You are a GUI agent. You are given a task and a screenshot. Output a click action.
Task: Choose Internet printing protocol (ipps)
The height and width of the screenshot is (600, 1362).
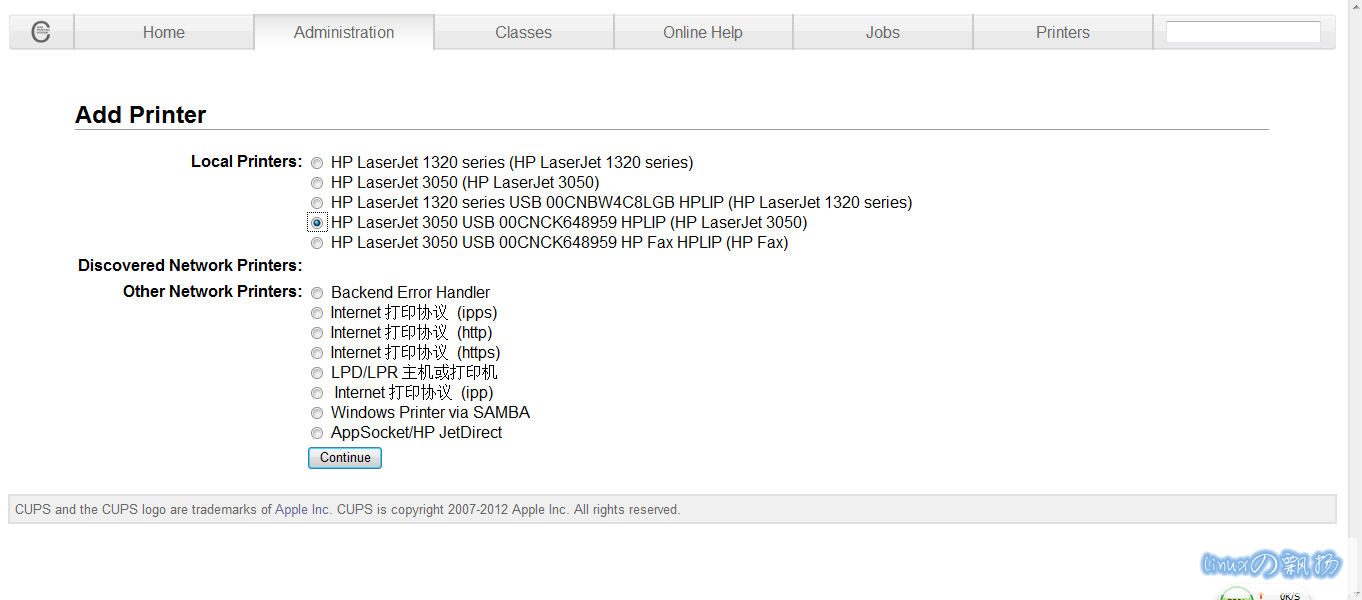317,313
